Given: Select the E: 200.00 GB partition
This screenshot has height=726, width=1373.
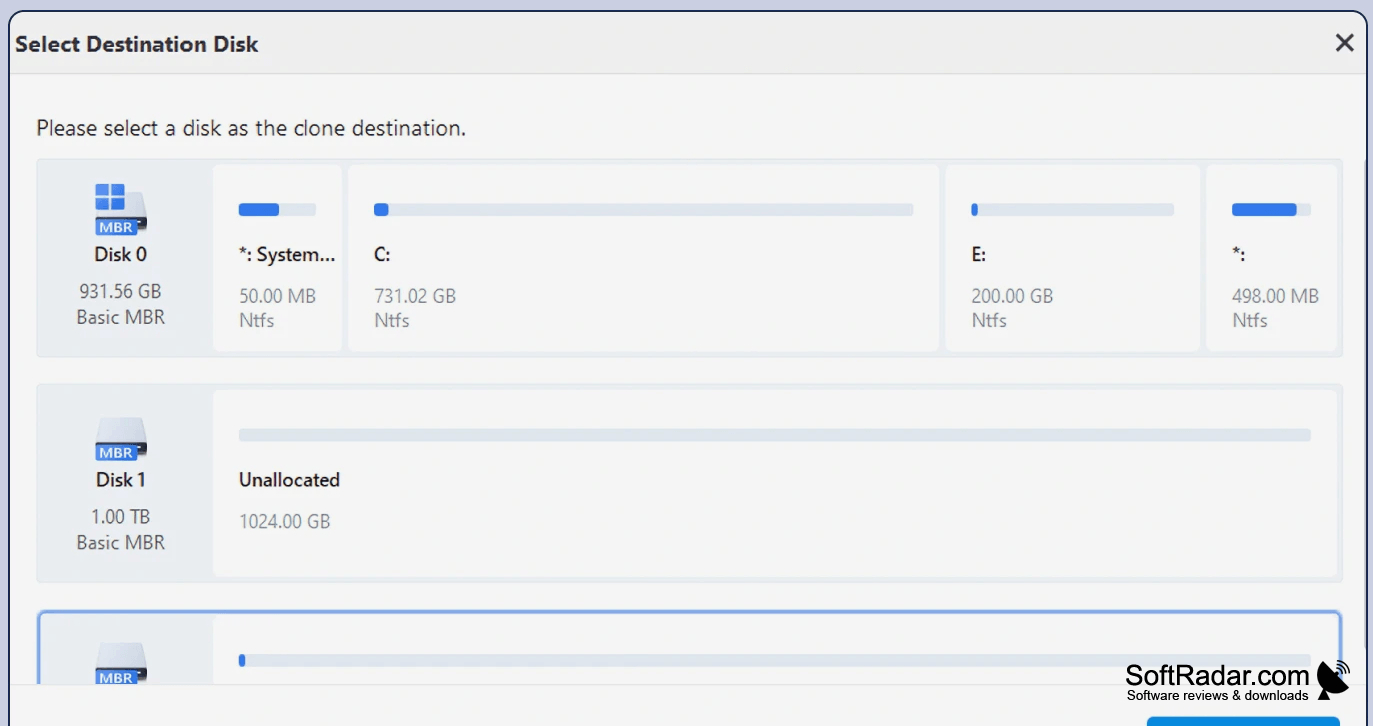Looking at the screenshot, I should (x=1072, y=258).
